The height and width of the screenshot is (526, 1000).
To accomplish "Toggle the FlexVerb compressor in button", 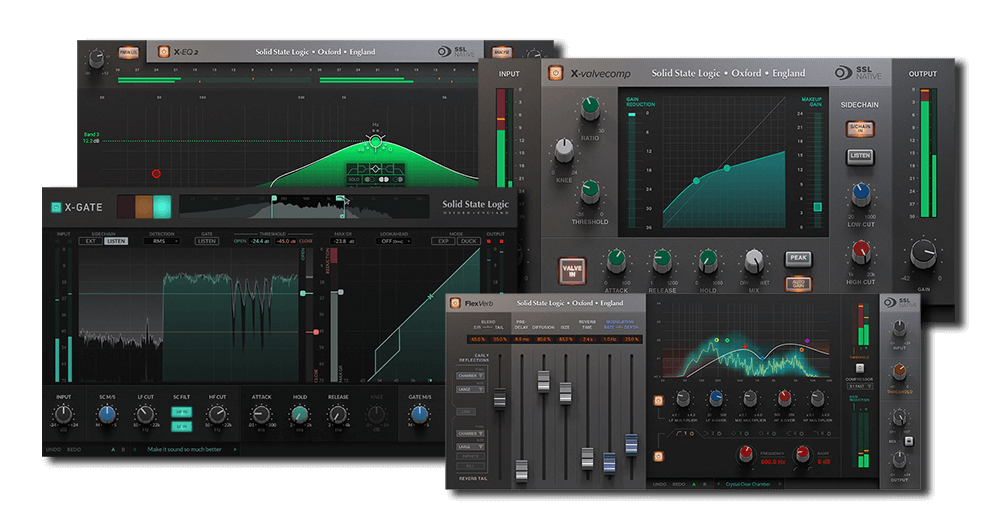I will click(859, 368).
